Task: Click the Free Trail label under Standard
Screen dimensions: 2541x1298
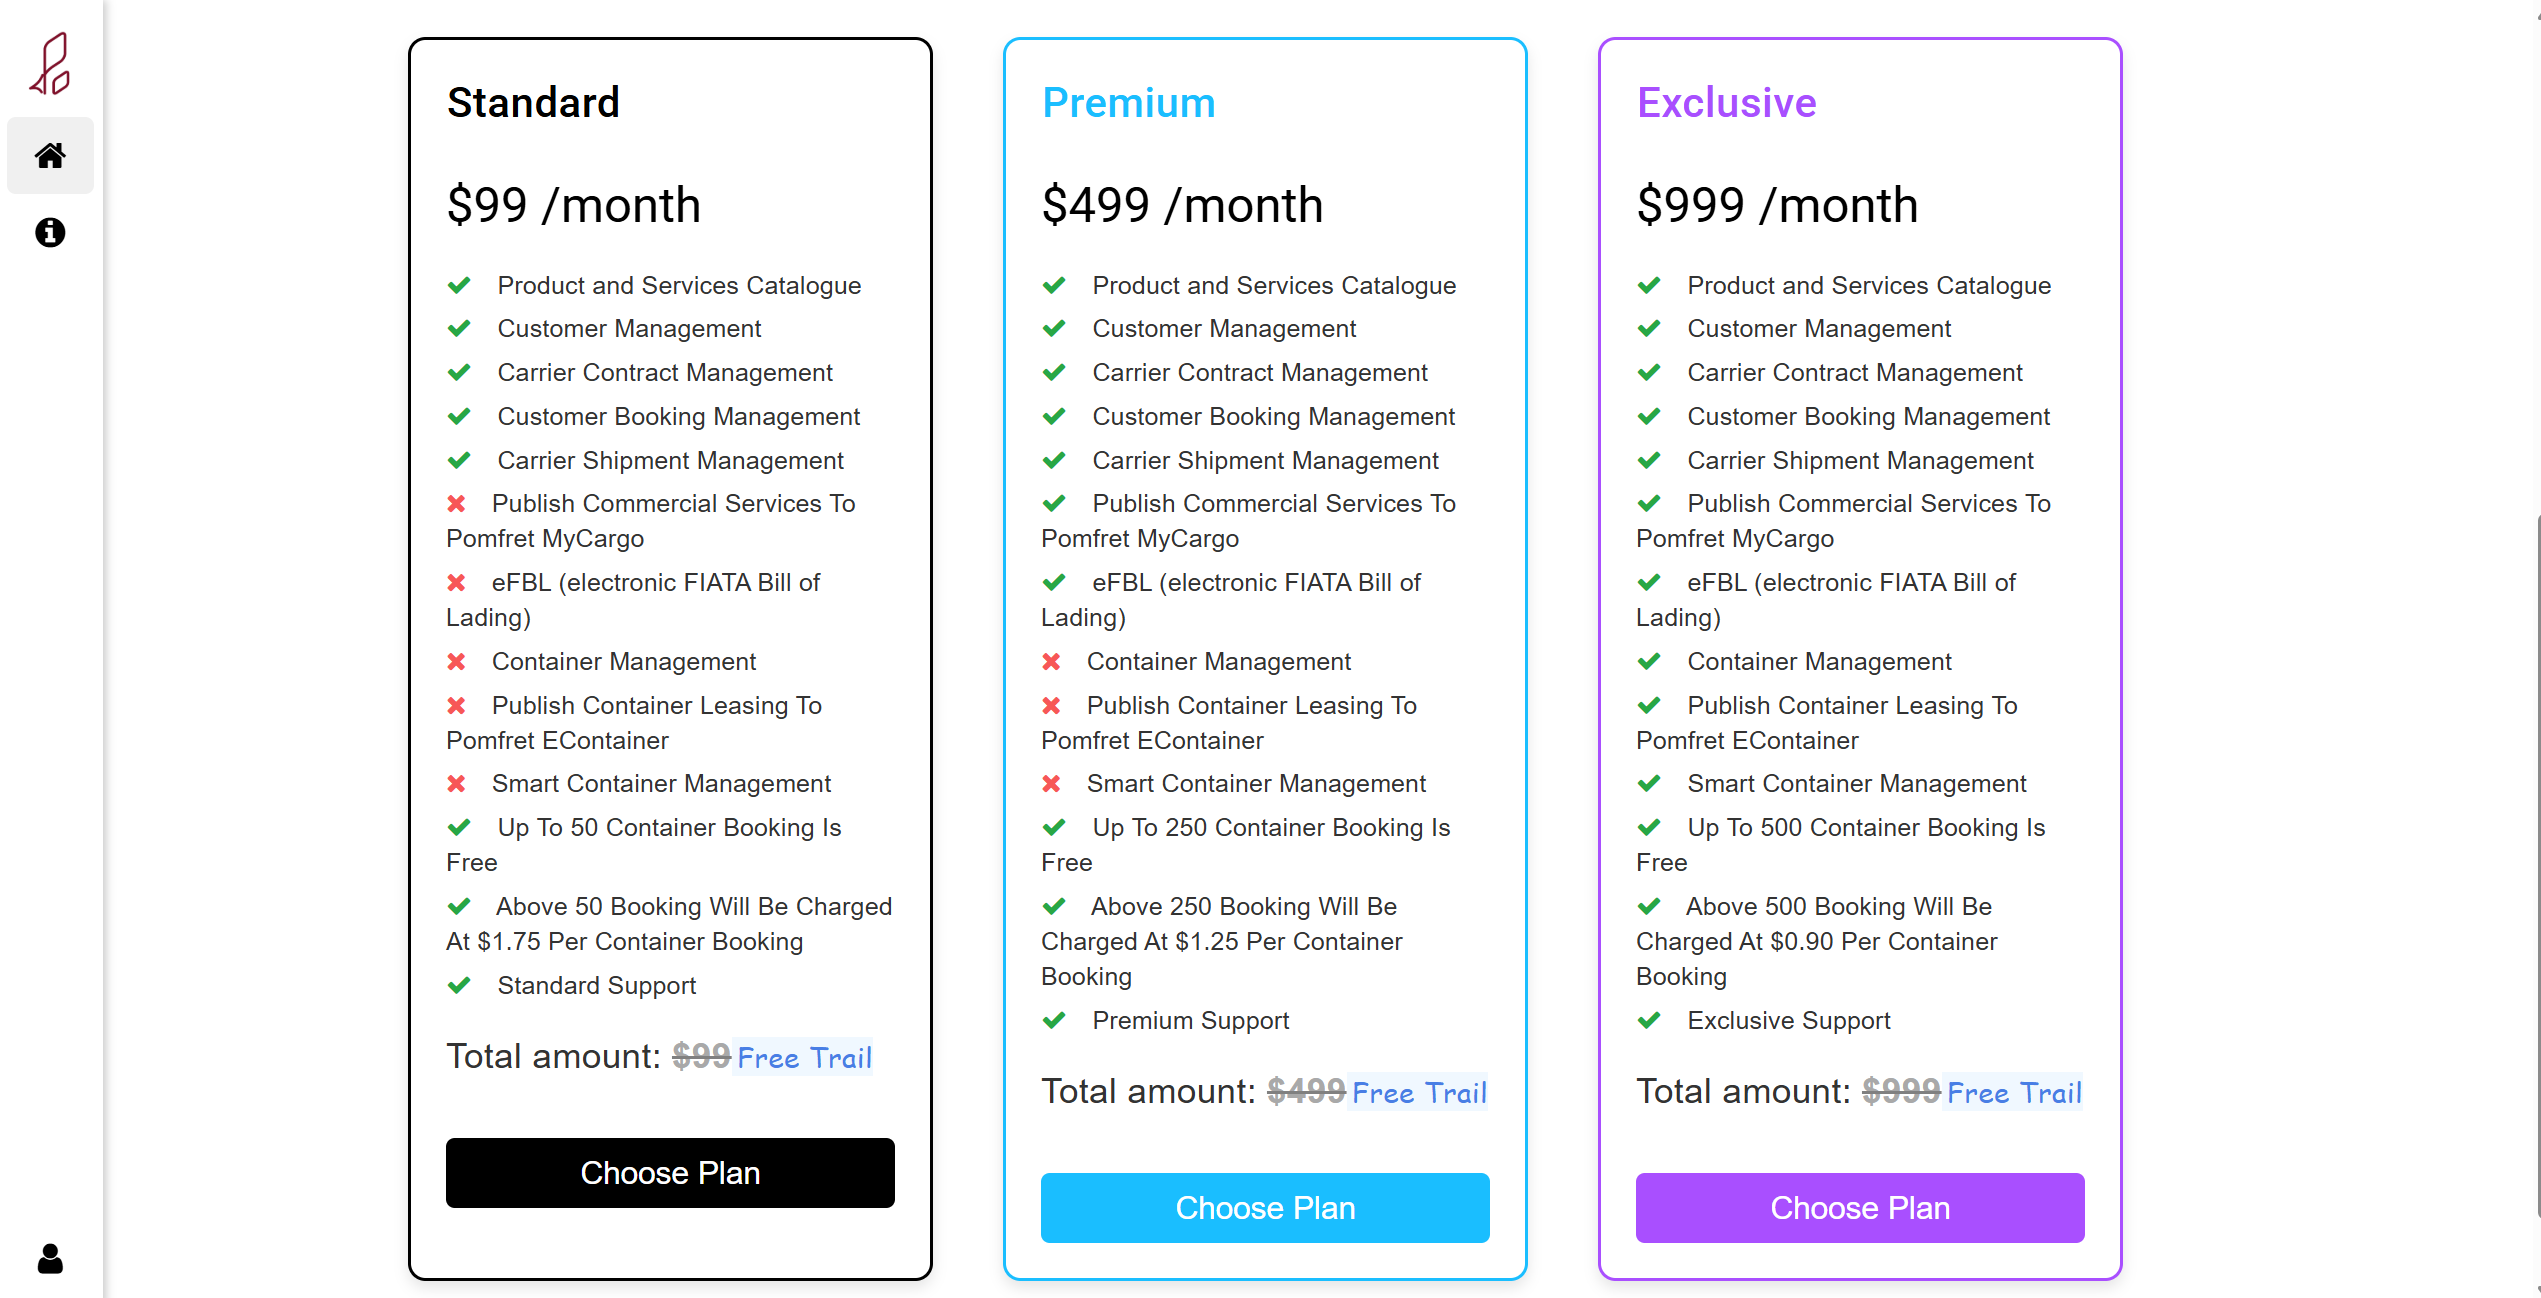Action: pos(804,1057)
